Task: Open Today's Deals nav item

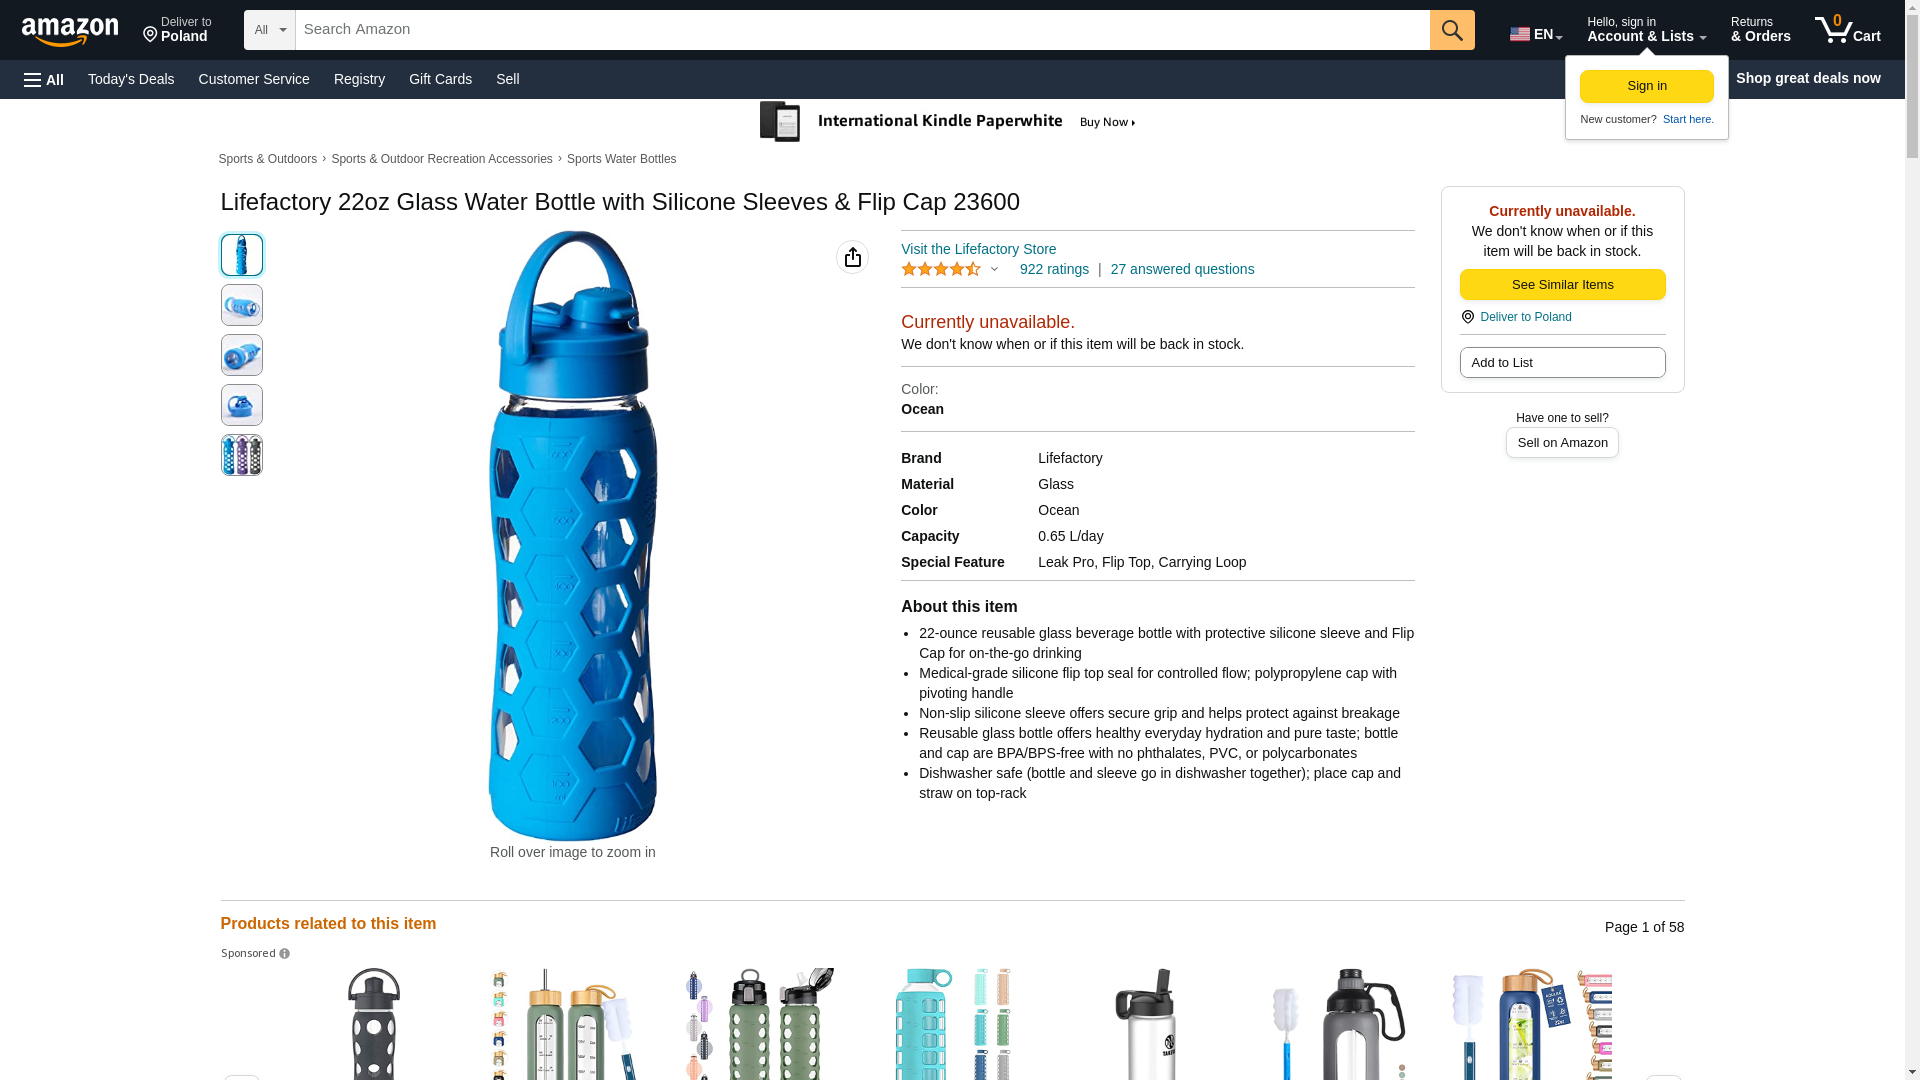Action: 131,79
